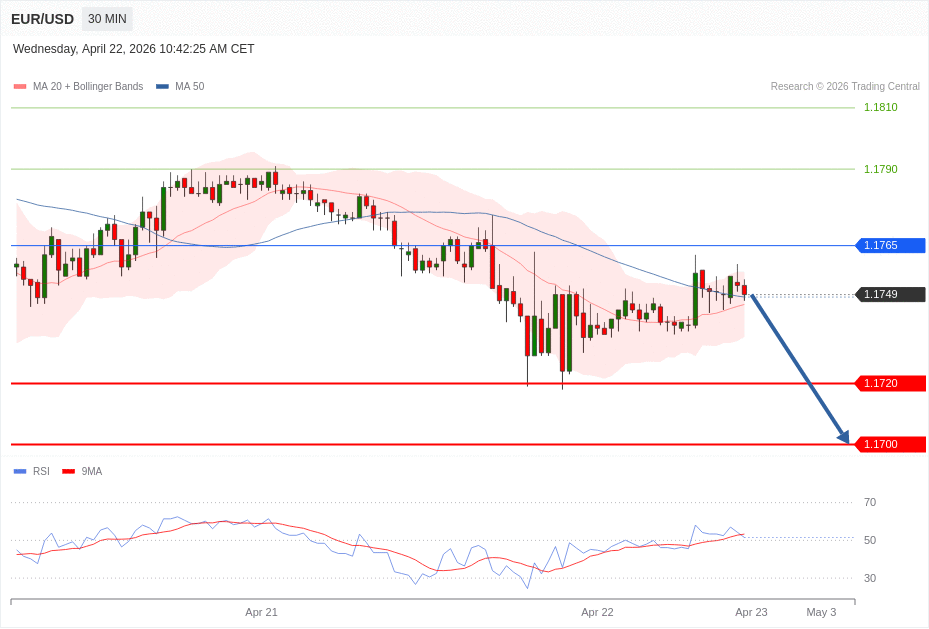Toggle the 9MA legend entry

tap(82, 471)
